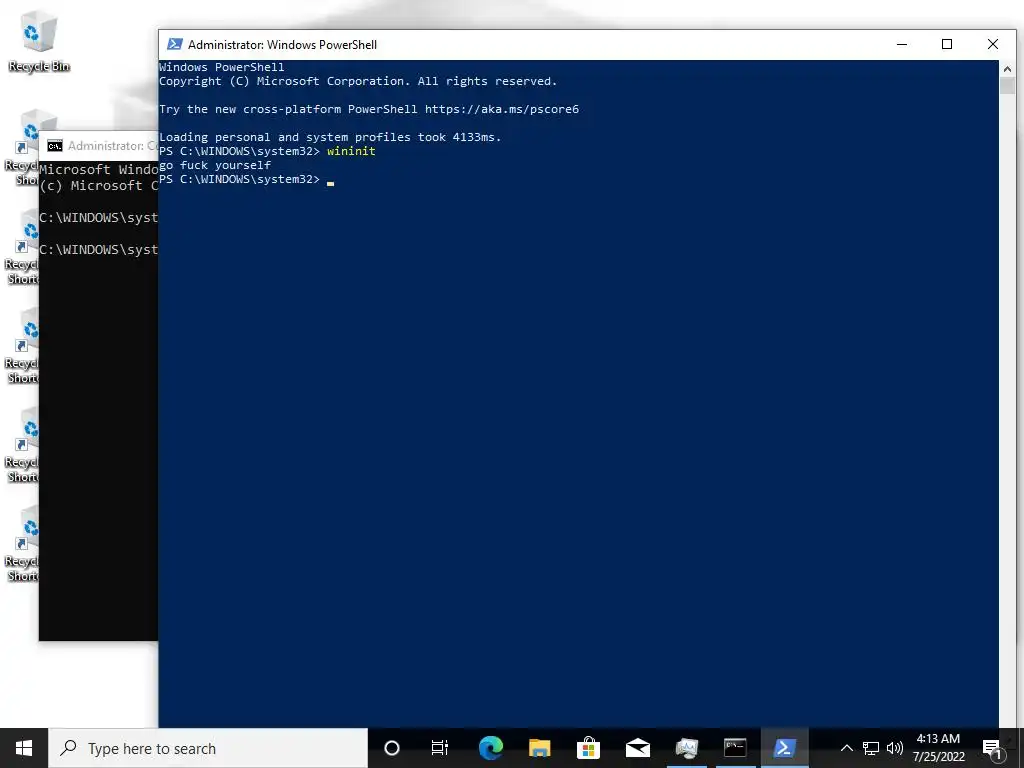Click the last PS C:\WINDOWS\system32> prompt
The width and height of the screenshot is (1024, 768).
point(240,179)
